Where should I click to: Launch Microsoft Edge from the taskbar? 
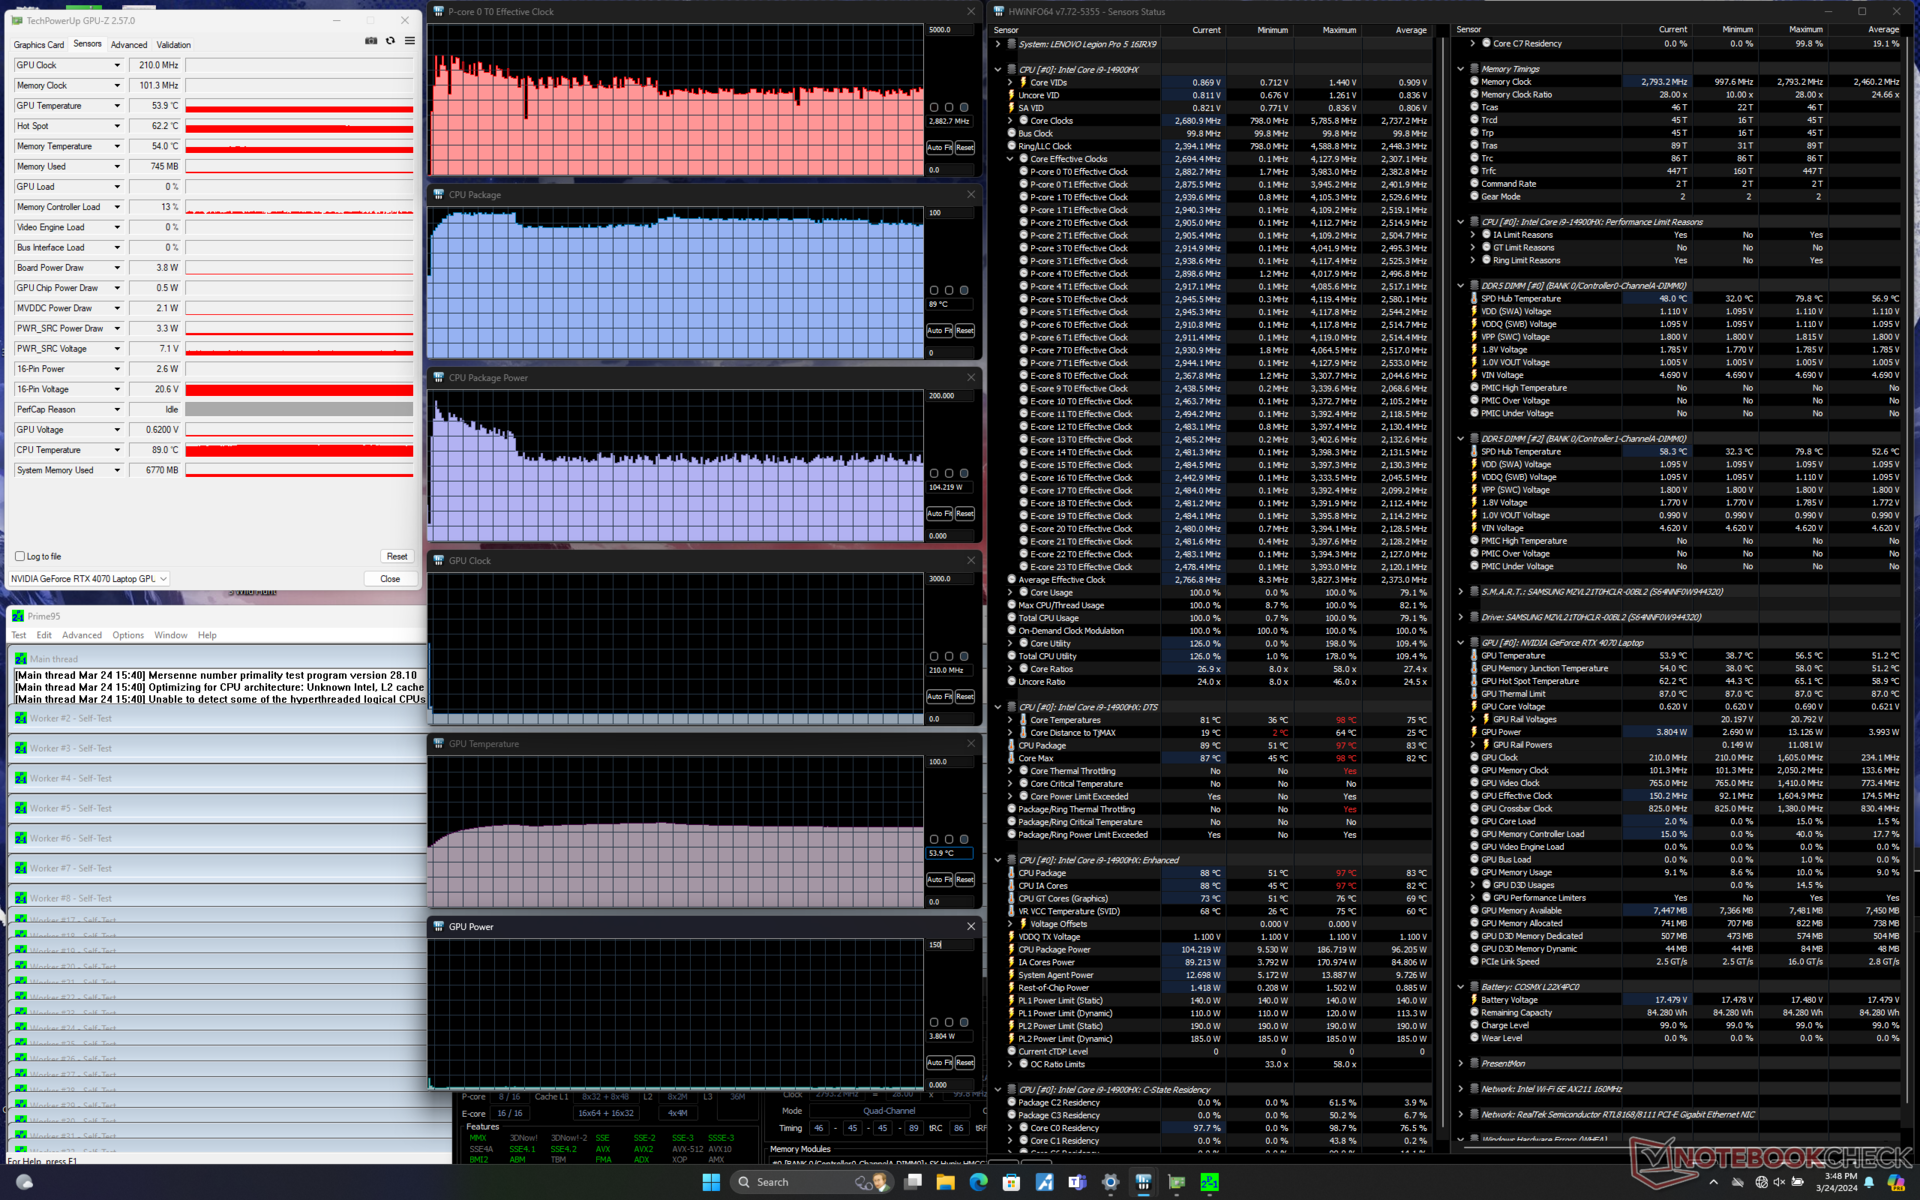click(x=978, y=1182)
